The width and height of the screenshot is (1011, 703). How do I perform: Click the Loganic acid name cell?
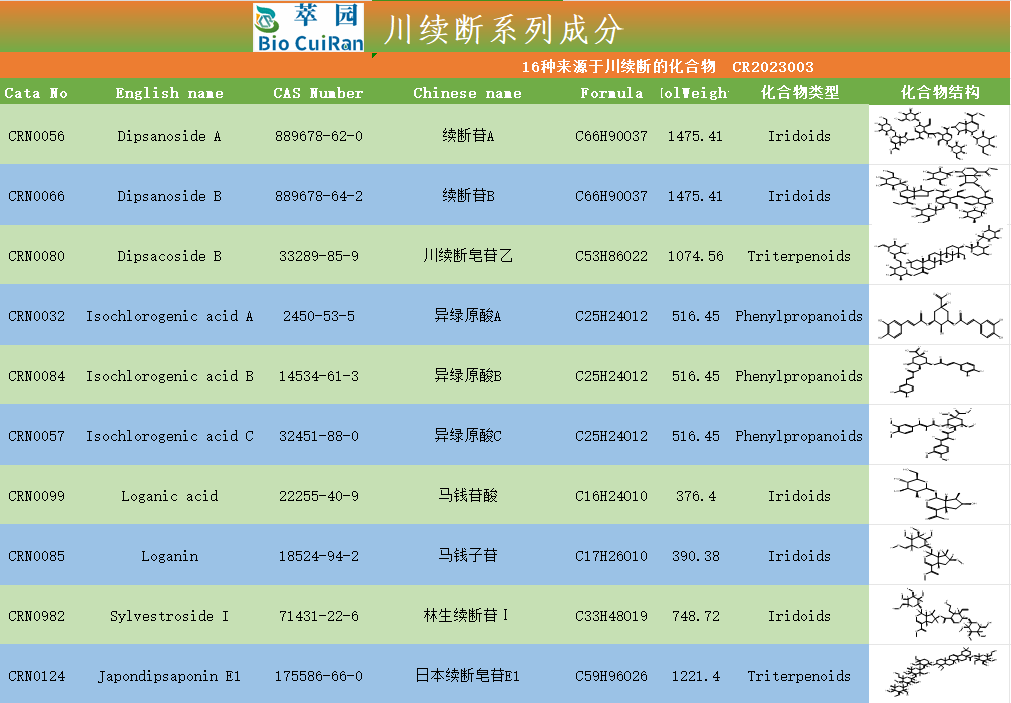[170, 496]
